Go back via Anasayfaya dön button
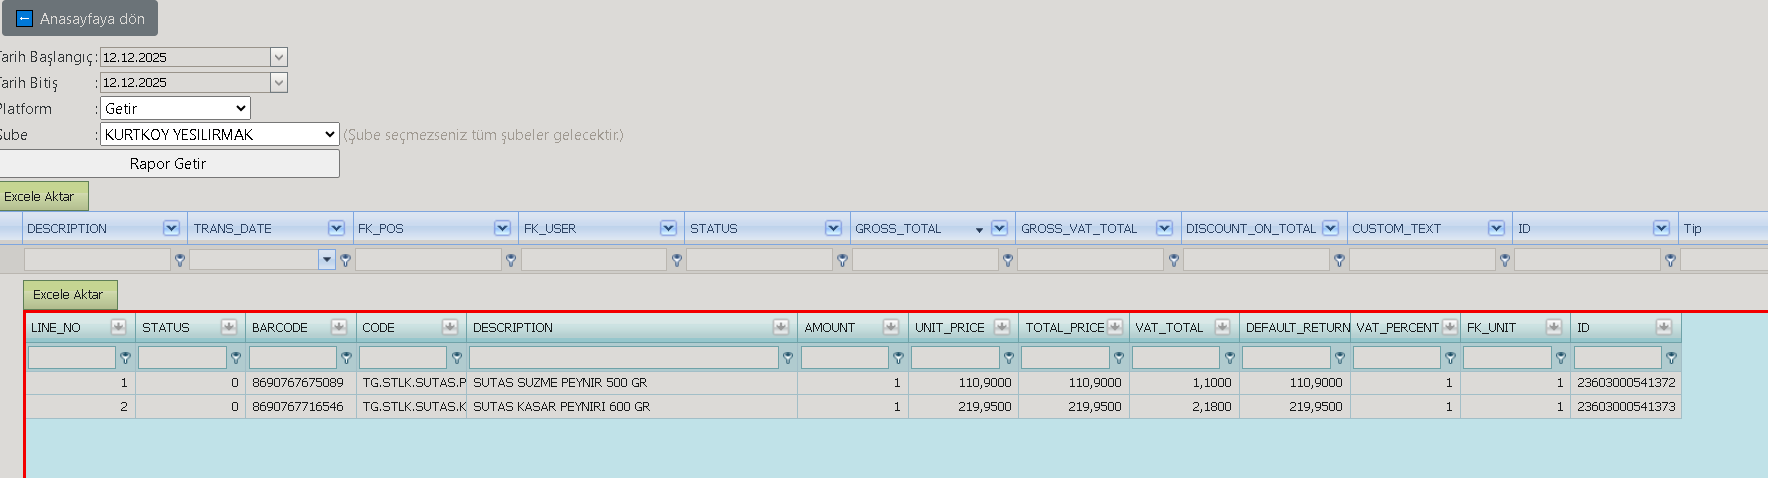 tap(80, 18)
